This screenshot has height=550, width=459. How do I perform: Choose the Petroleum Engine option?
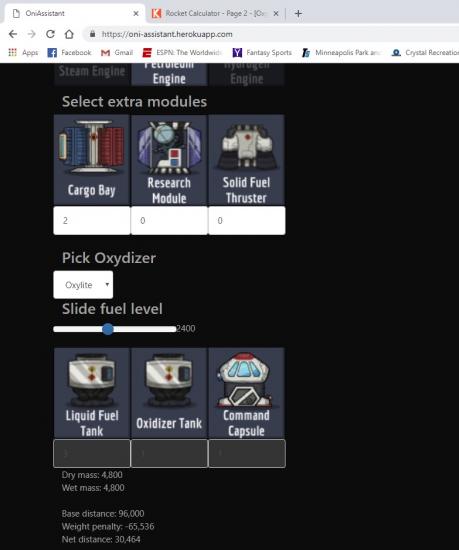[169, 74]
